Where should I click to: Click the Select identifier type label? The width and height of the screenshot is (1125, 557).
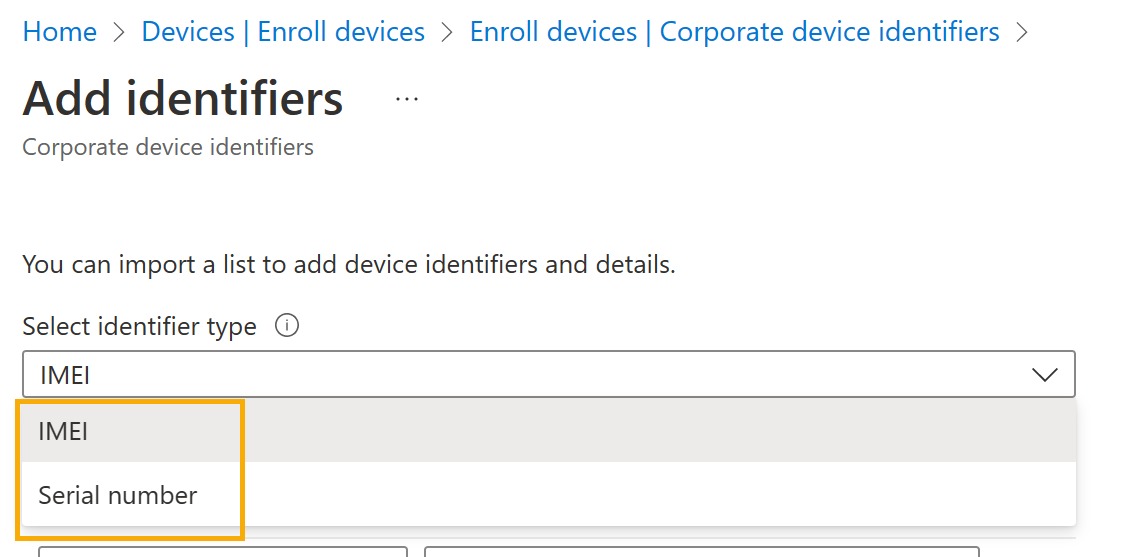pyautogui.click(x=139, y=327)
